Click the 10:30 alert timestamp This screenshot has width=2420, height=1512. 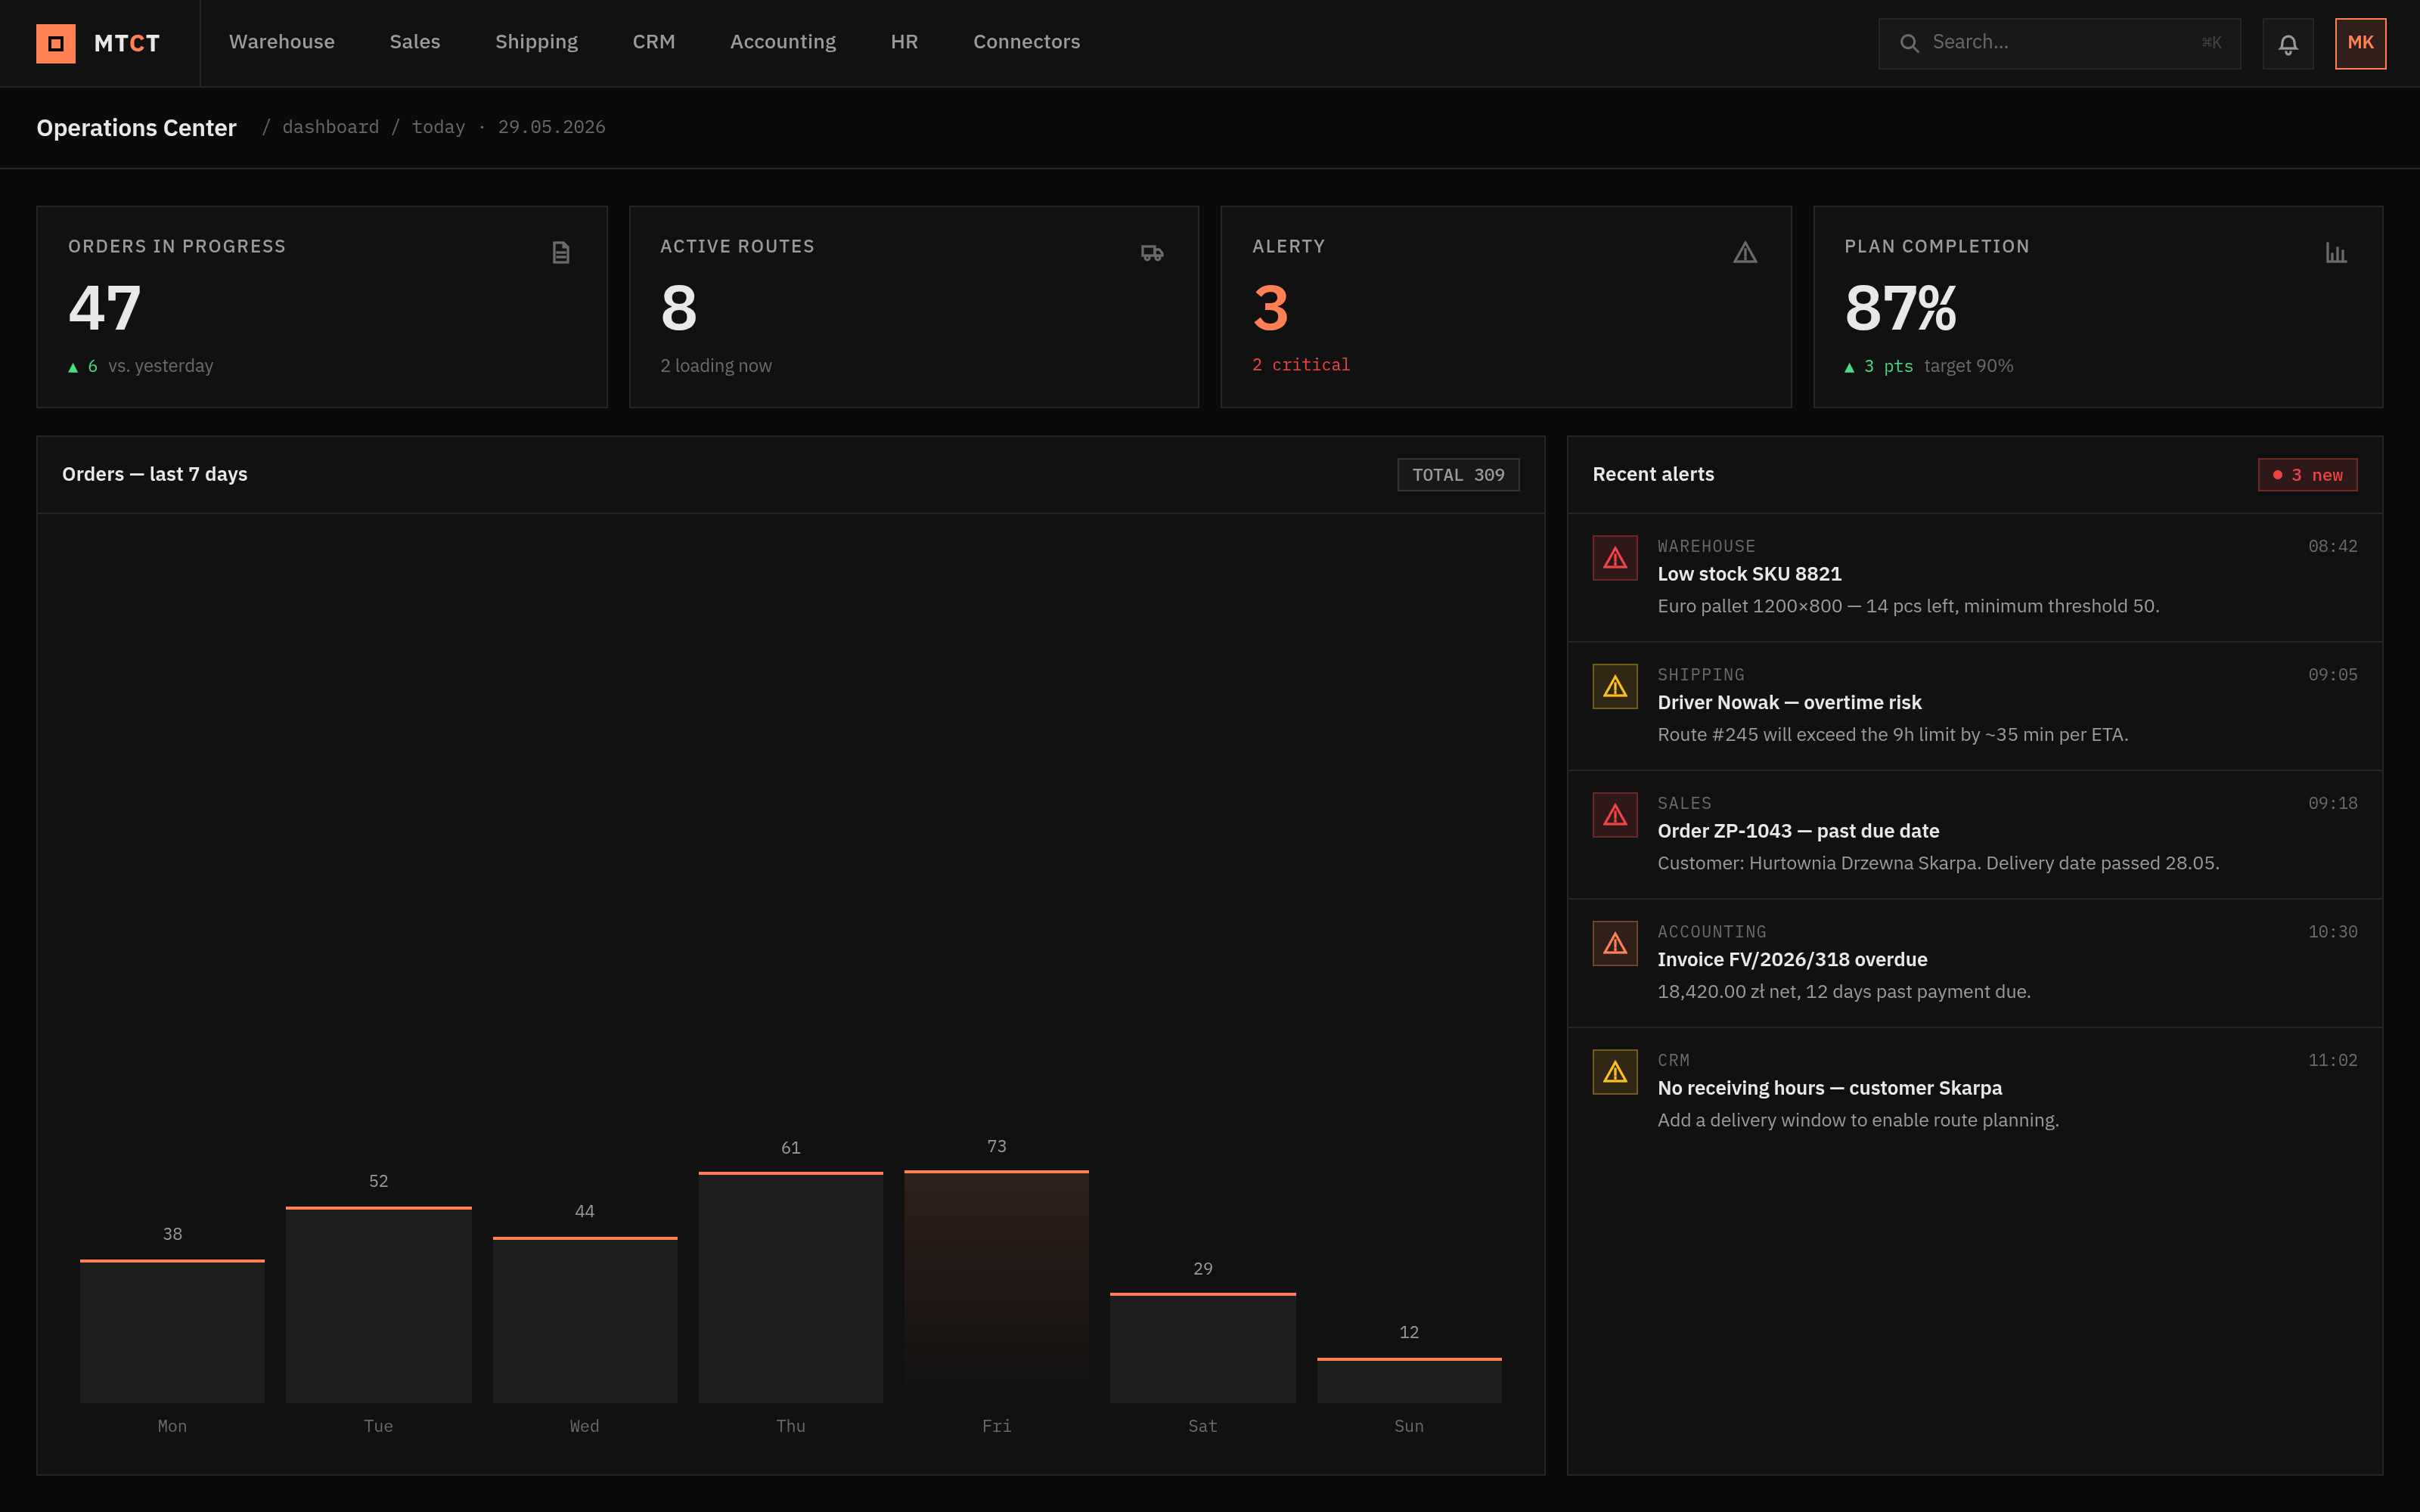pos(2332,932)
